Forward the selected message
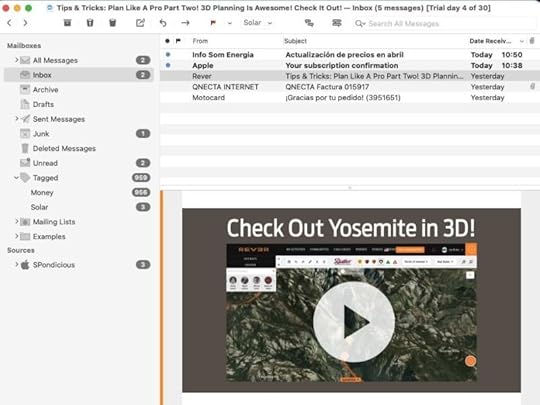 [x=185, y=23]
